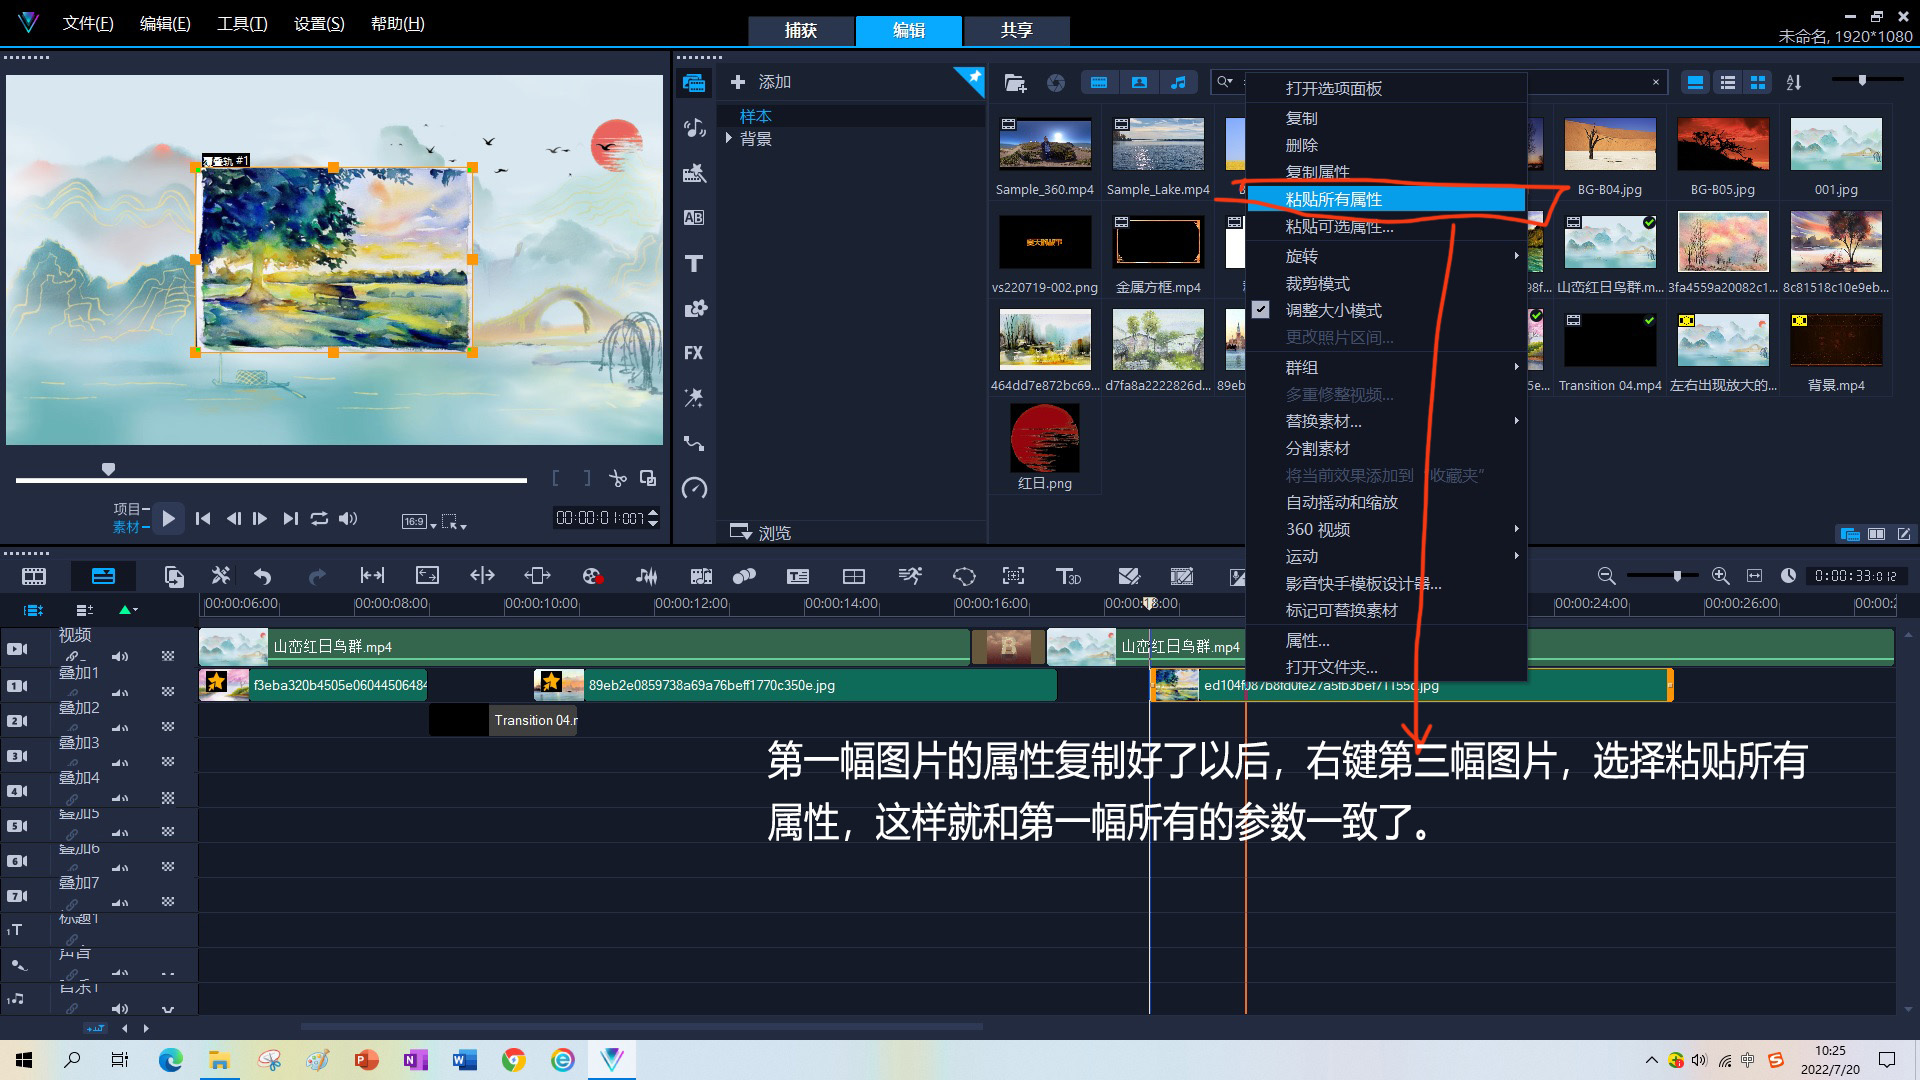
Task: Switch to thumbnail view in library
Action: tap(1758, 83)
